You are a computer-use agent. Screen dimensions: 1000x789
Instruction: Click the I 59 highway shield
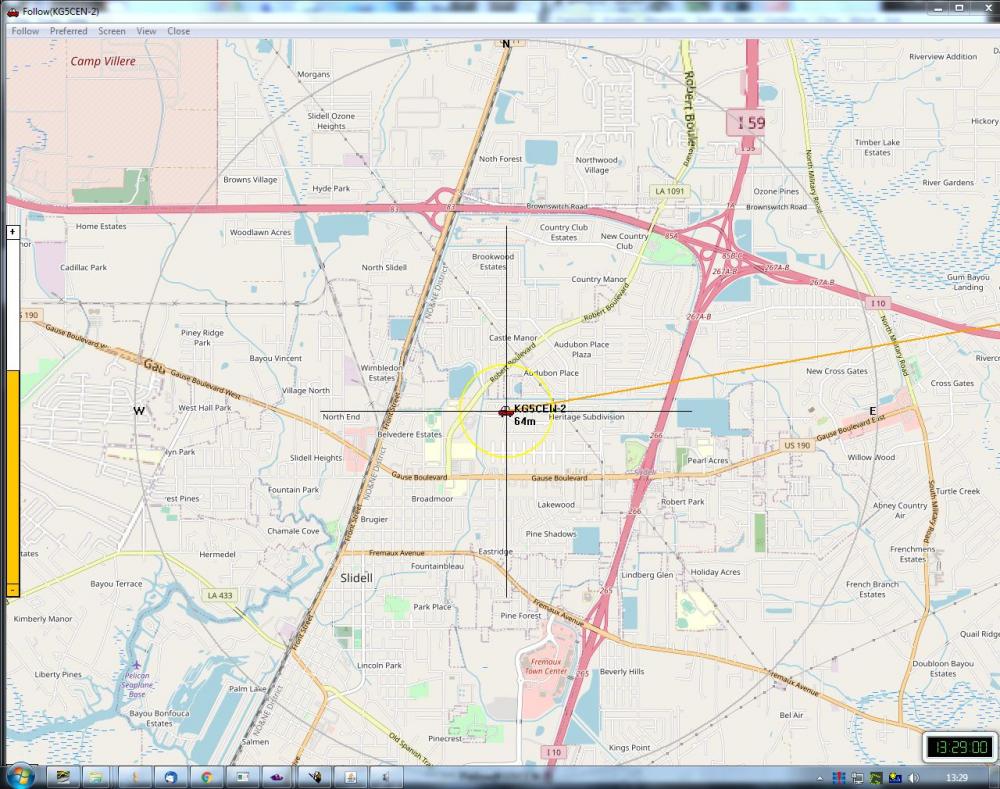pos(750,124)
